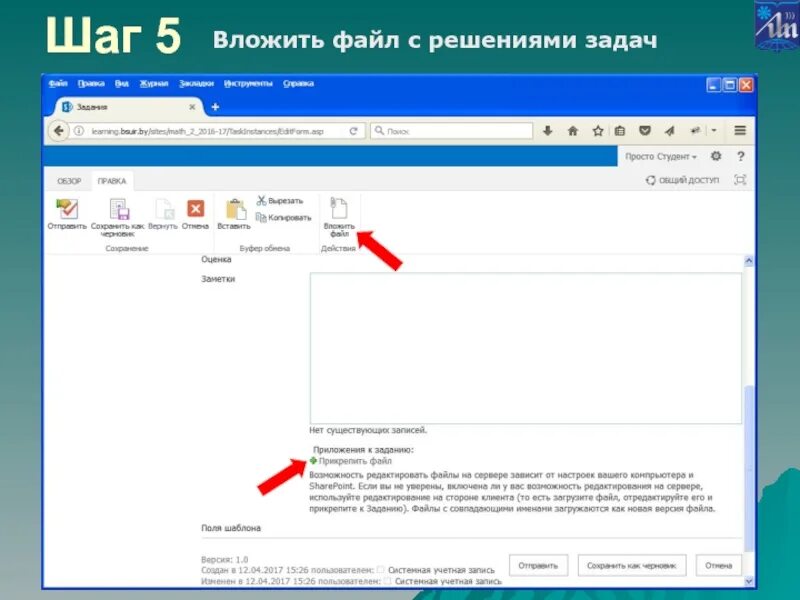Viewport: 800px width, 600px height.
Task: Click the Заметки field label
Action: pos(218,279)
